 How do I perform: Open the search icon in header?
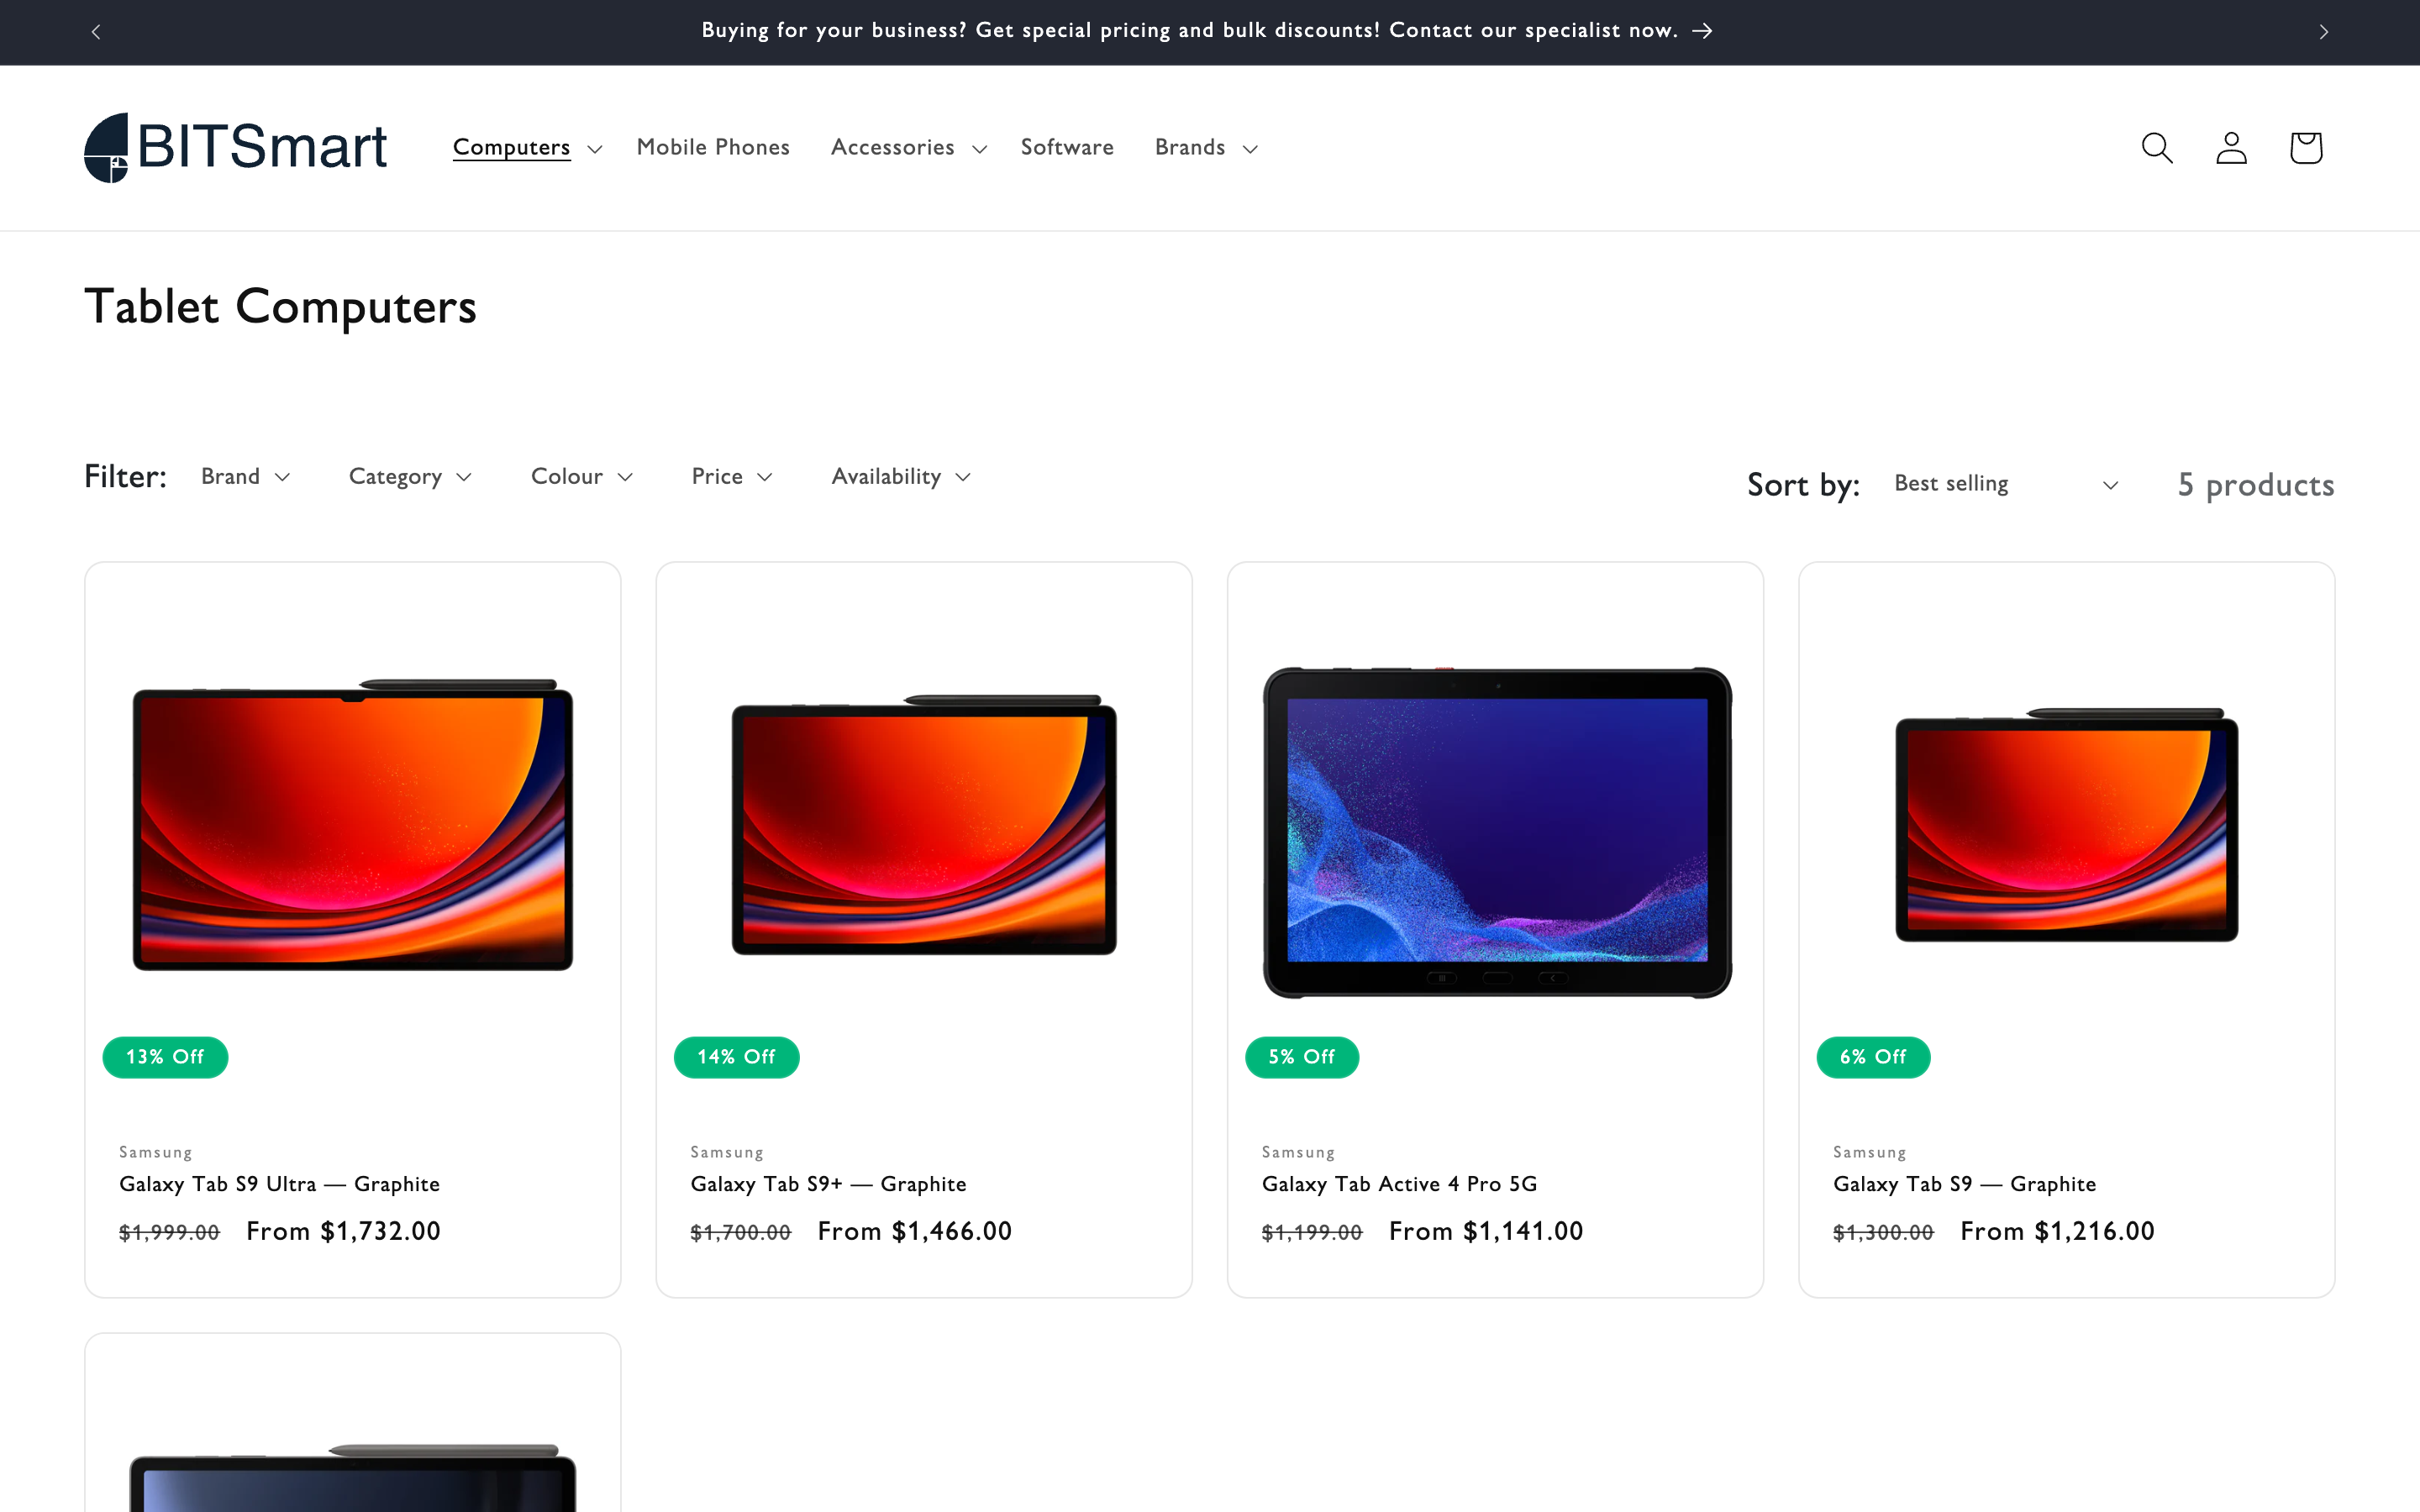coord(2157,148)
